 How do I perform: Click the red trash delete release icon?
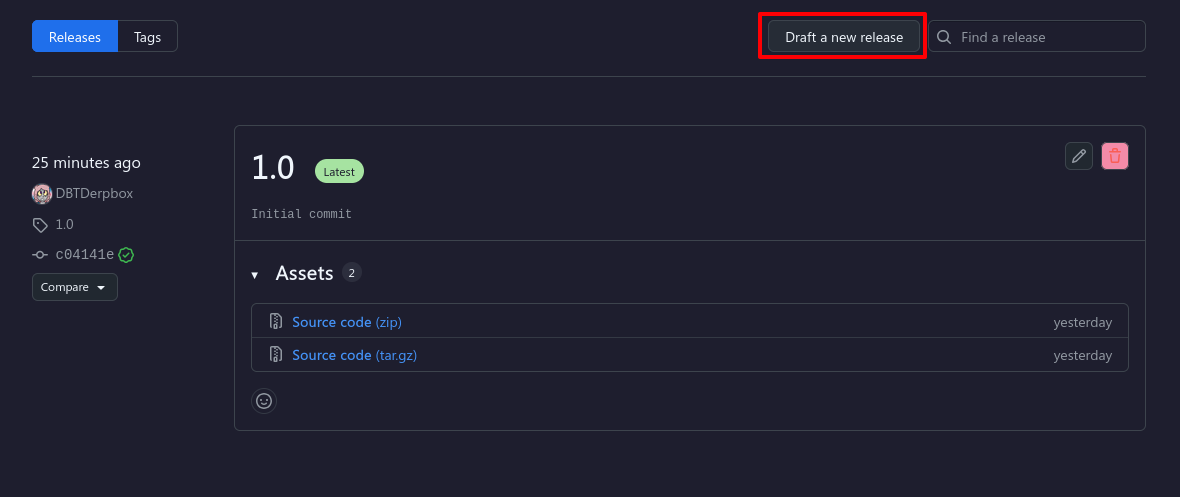click(x=1115, y=157)
